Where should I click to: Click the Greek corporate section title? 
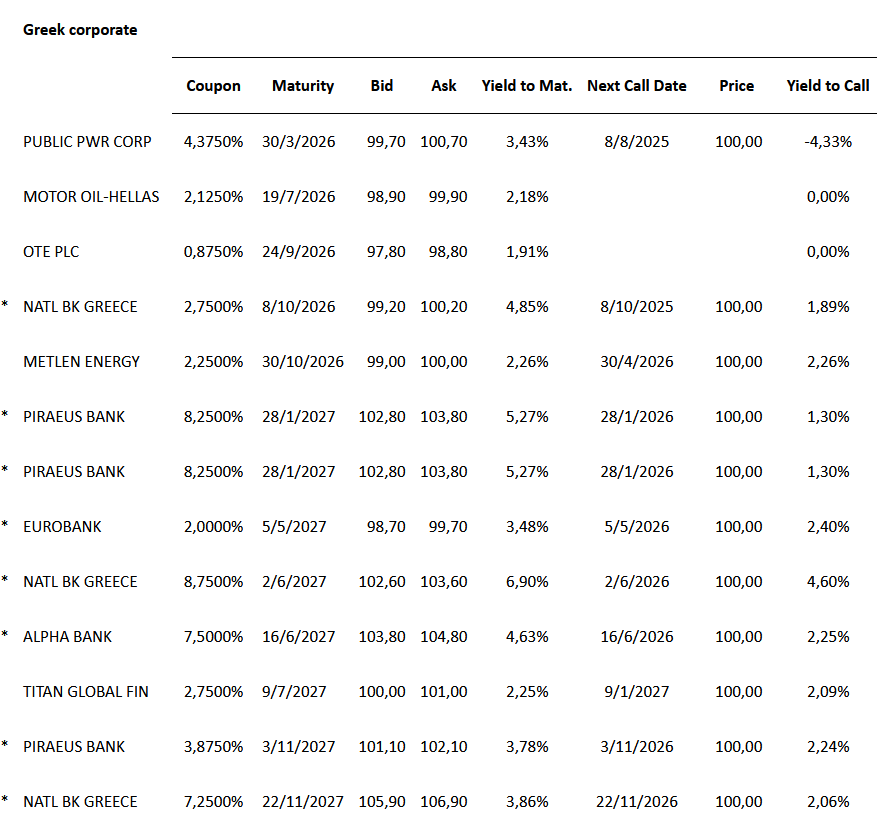click(x=80, y=30)
